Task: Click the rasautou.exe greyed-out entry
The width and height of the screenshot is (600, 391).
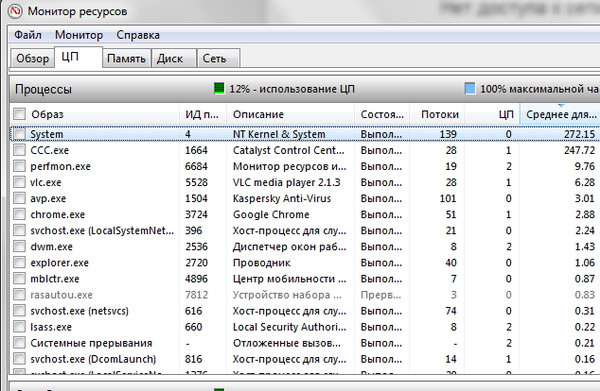Action: tap(62, 295)
